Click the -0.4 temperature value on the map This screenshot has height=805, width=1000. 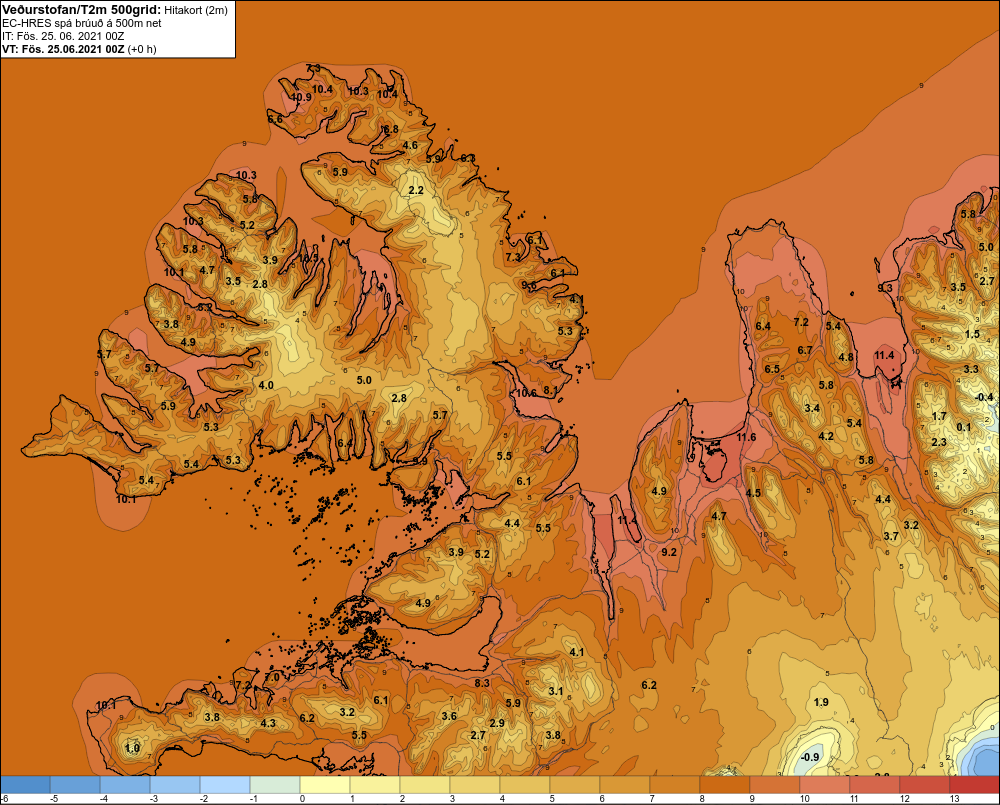(984, 397)
